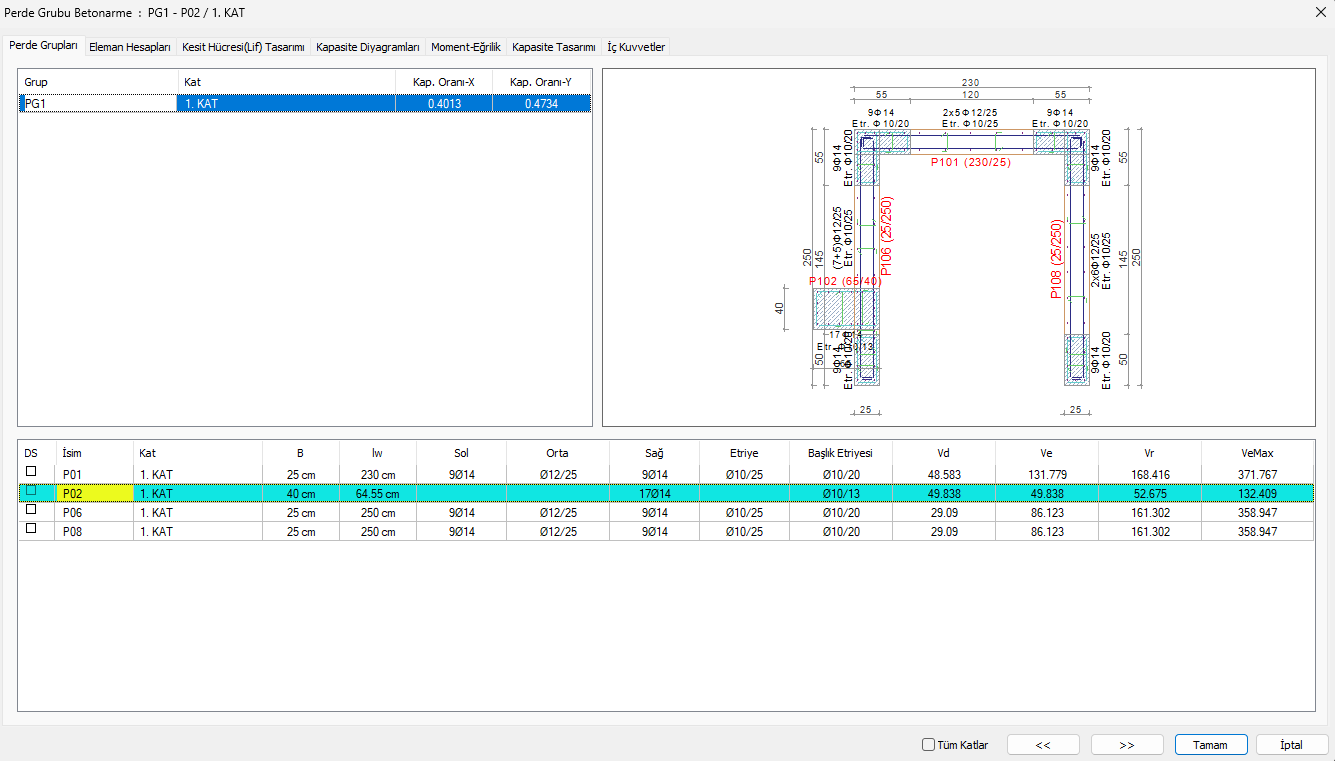
Task: Open Kesit Hücresi(Lif) Tasarımı tab
Action: (x=243, y=47)
